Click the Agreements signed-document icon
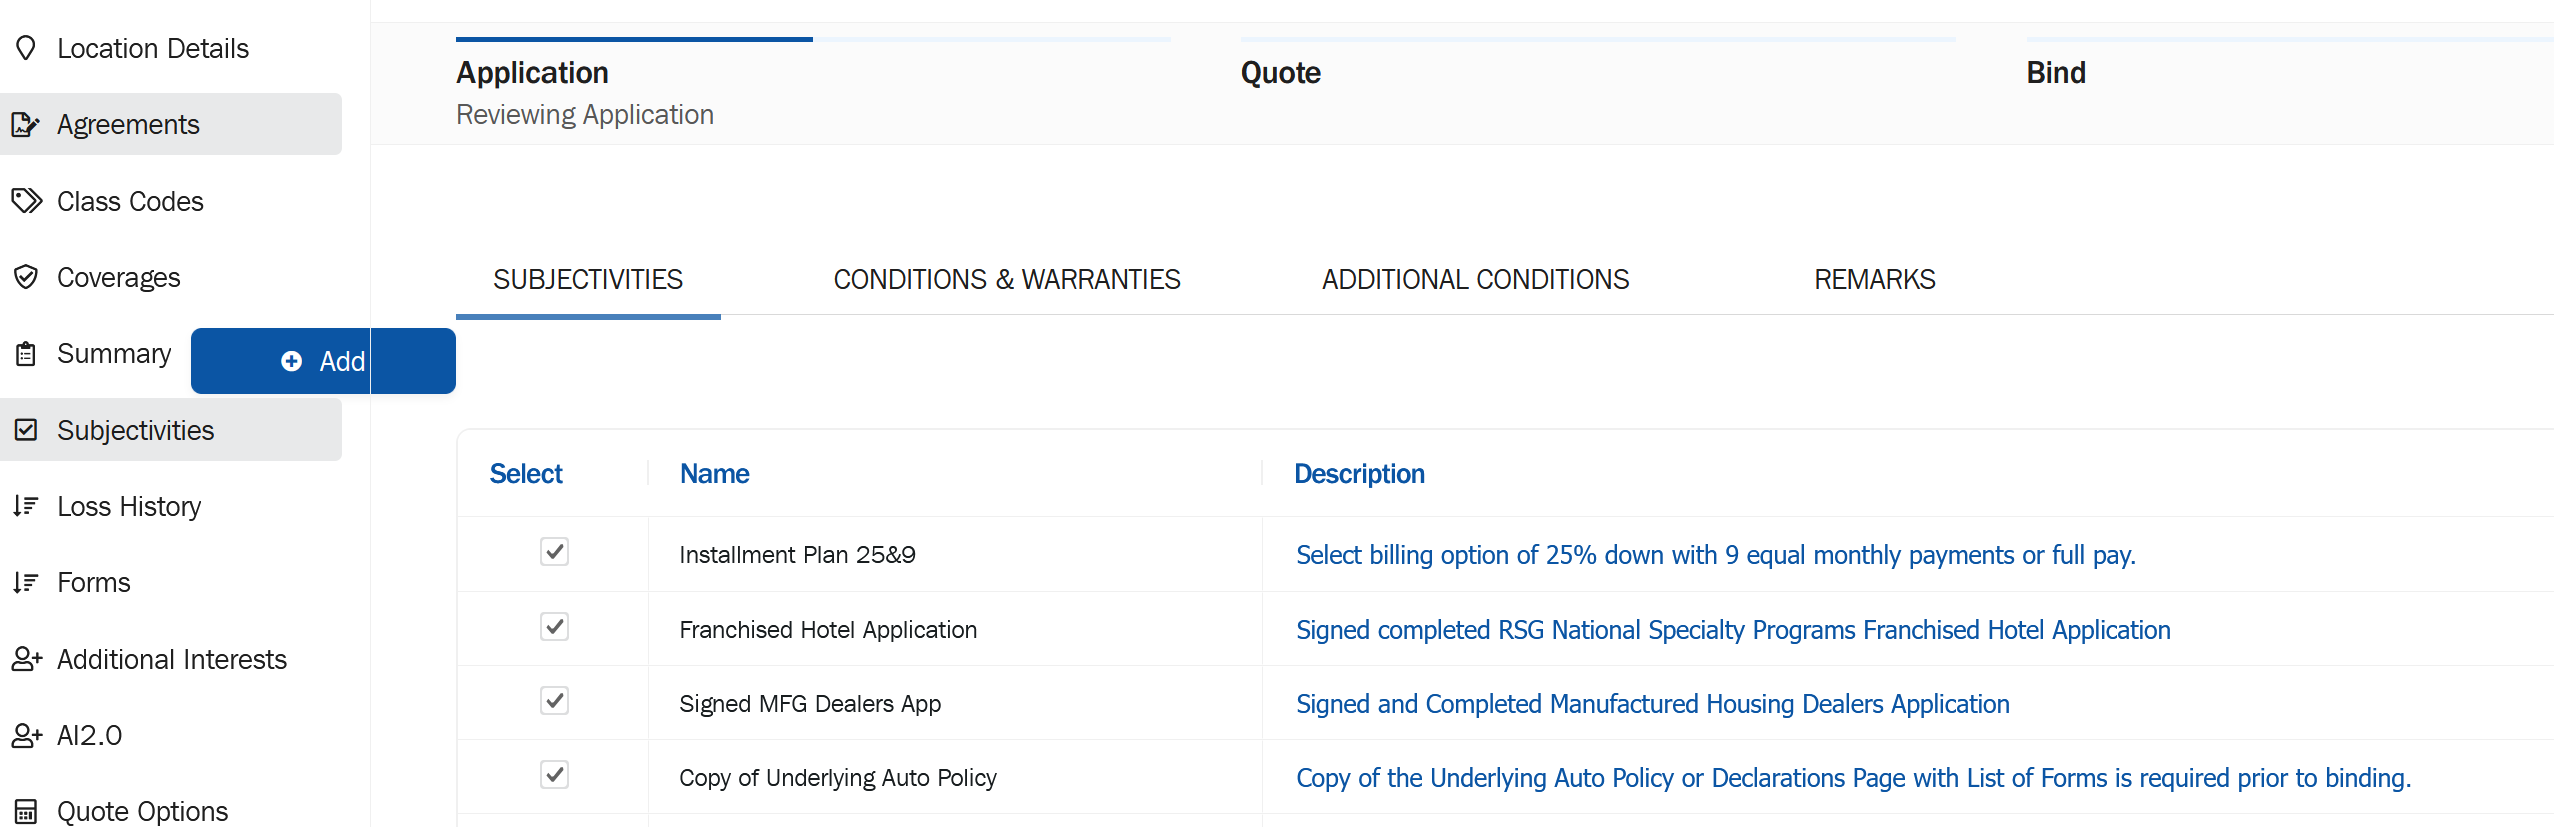2554x827 pixels. coord(26,125)
